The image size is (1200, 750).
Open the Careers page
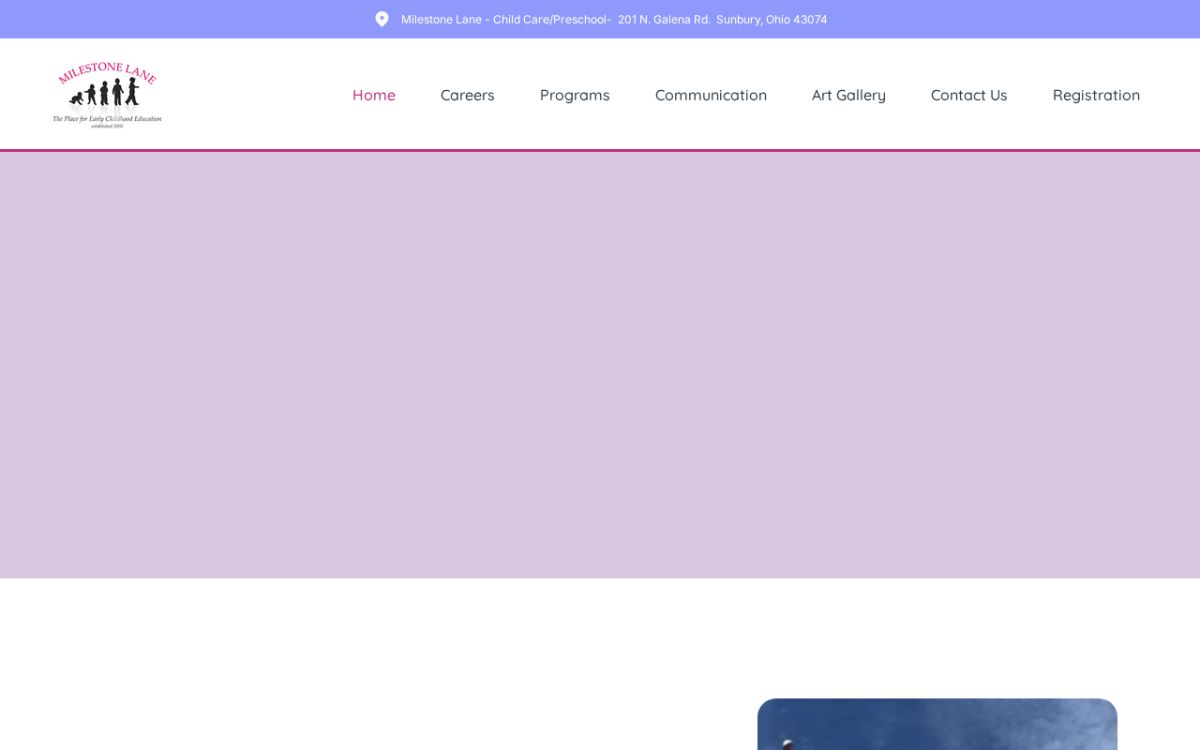coord(467,95)
